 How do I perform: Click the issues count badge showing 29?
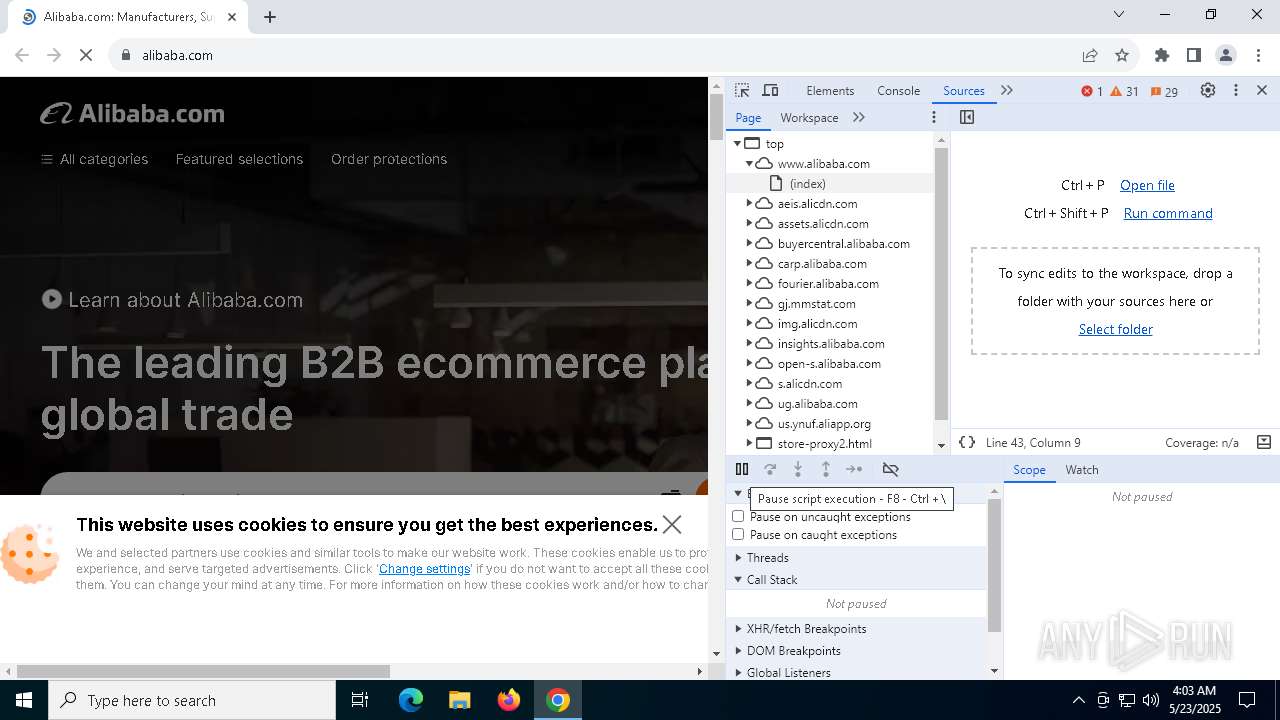[x=1164, y=91]
